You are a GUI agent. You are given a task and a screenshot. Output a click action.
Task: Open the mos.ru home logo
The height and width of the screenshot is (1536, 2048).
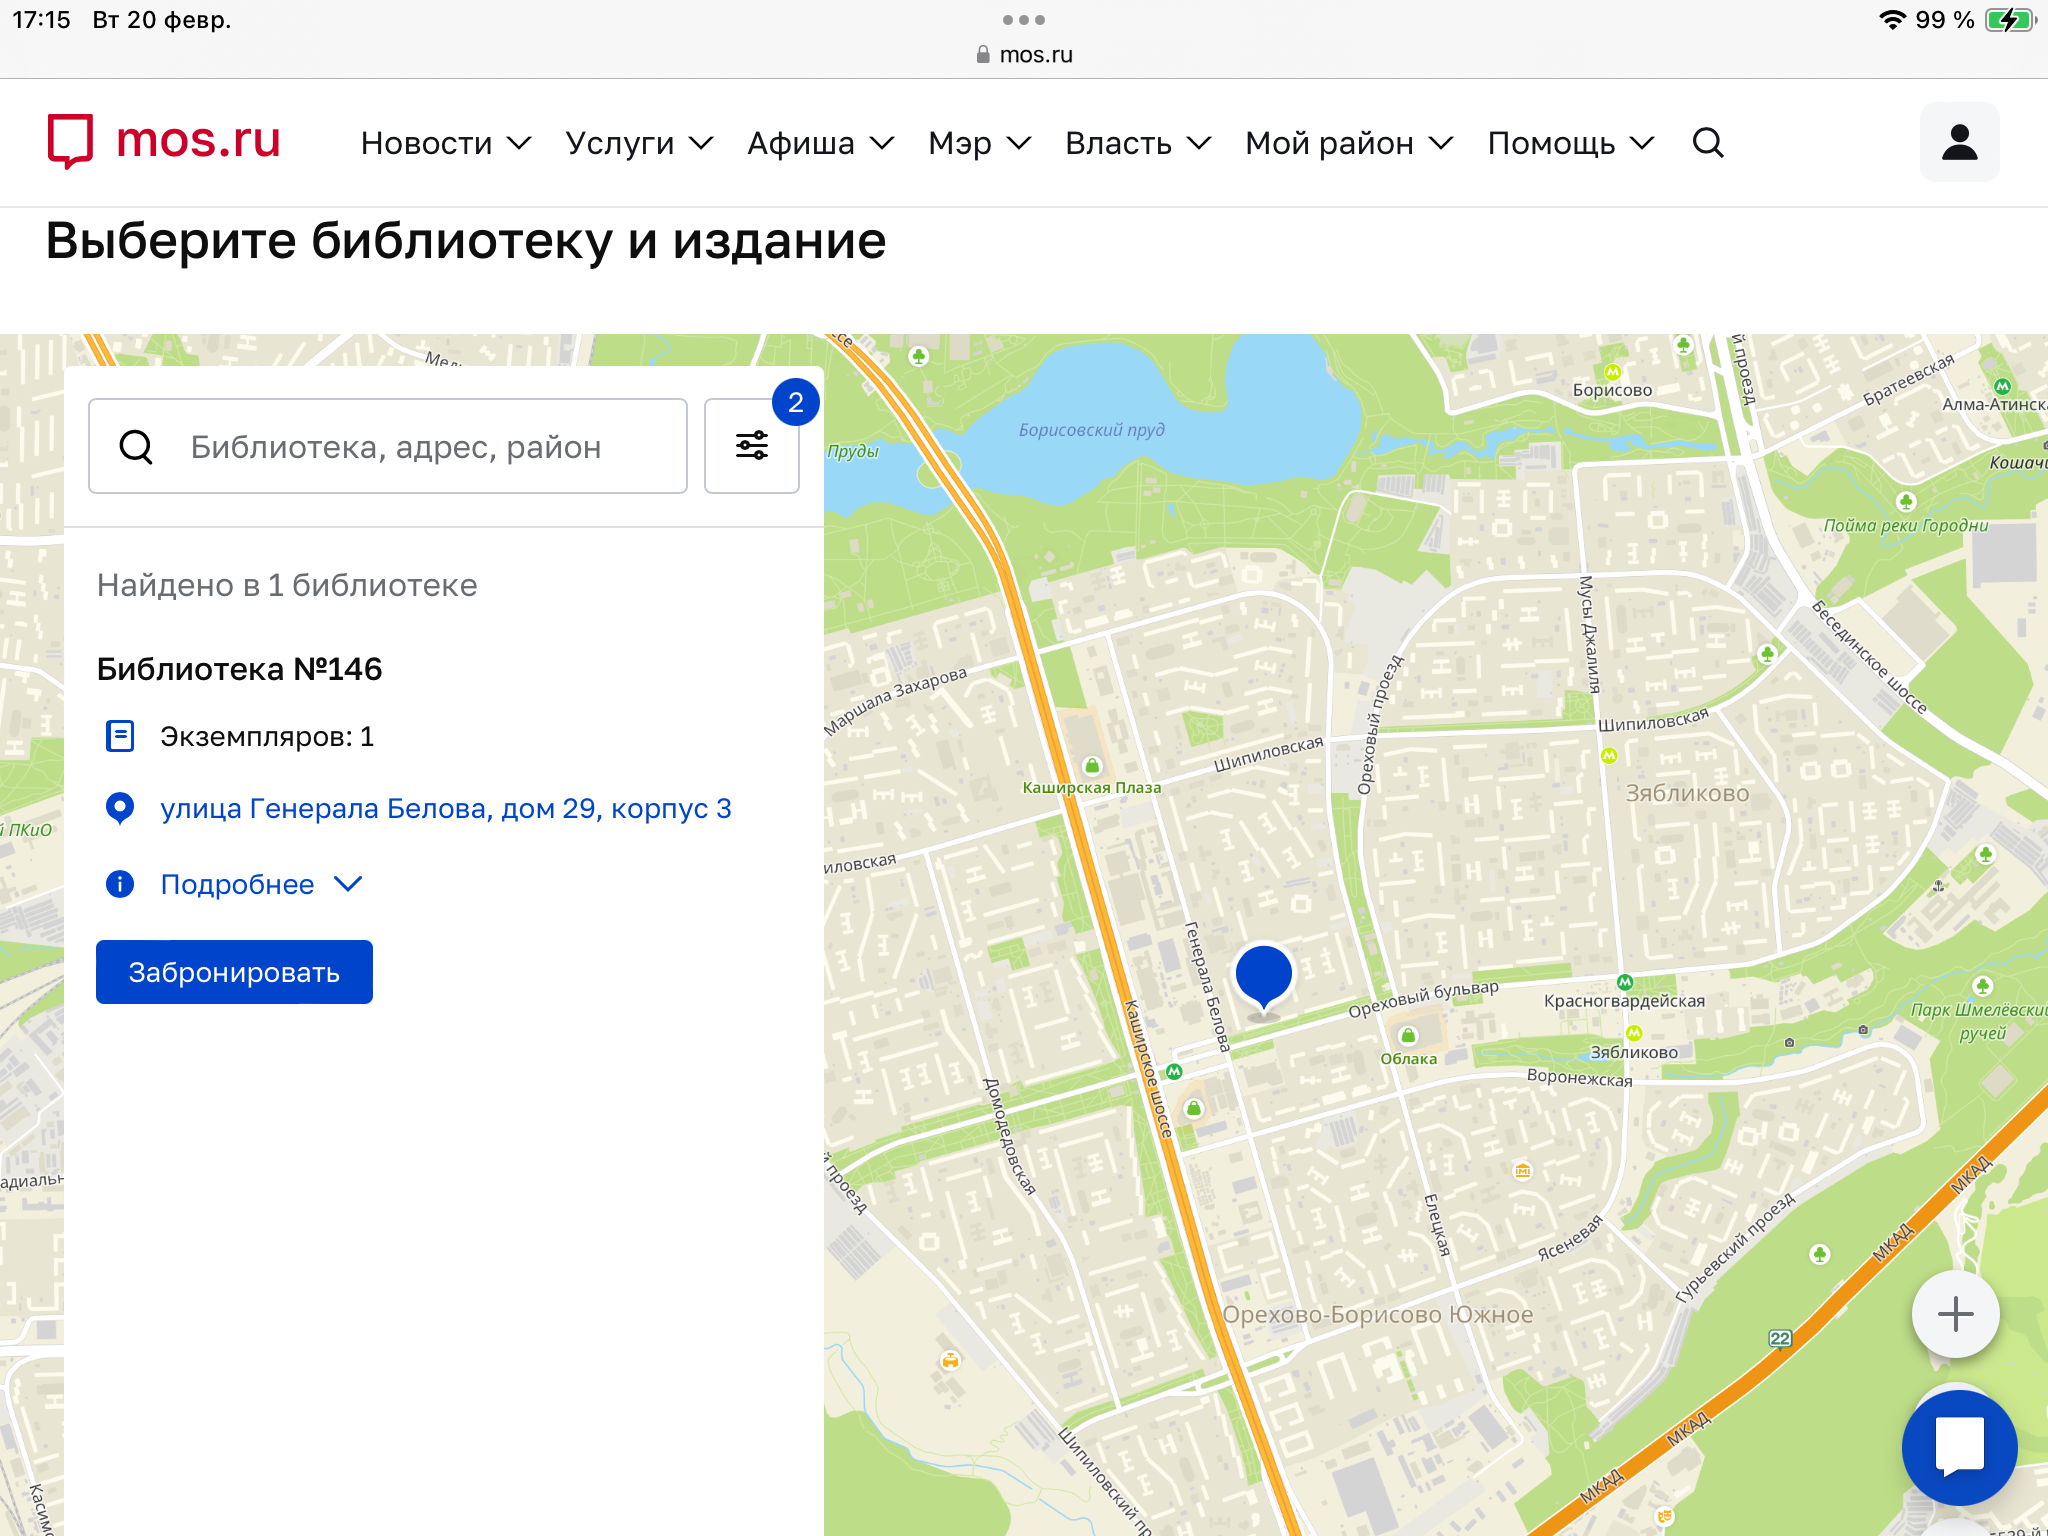click(x=164, y=141)
